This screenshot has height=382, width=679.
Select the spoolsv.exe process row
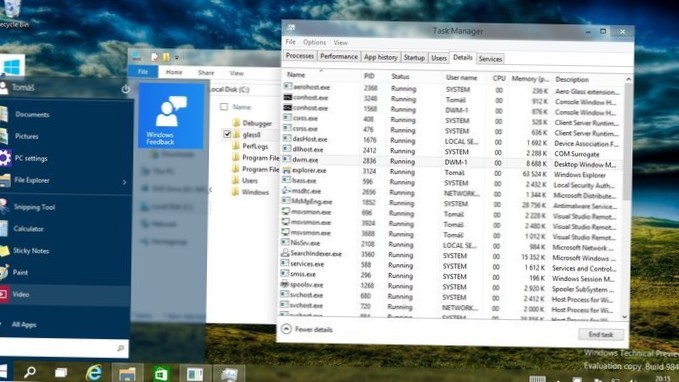pyautogui.click(x=449, y=286)
